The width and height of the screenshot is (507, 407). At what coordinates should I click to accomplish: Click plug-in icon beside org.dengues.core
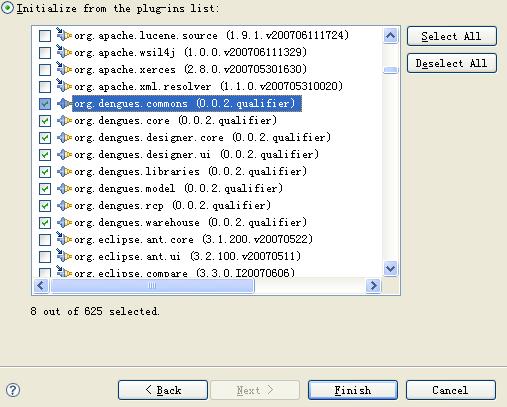64,120
